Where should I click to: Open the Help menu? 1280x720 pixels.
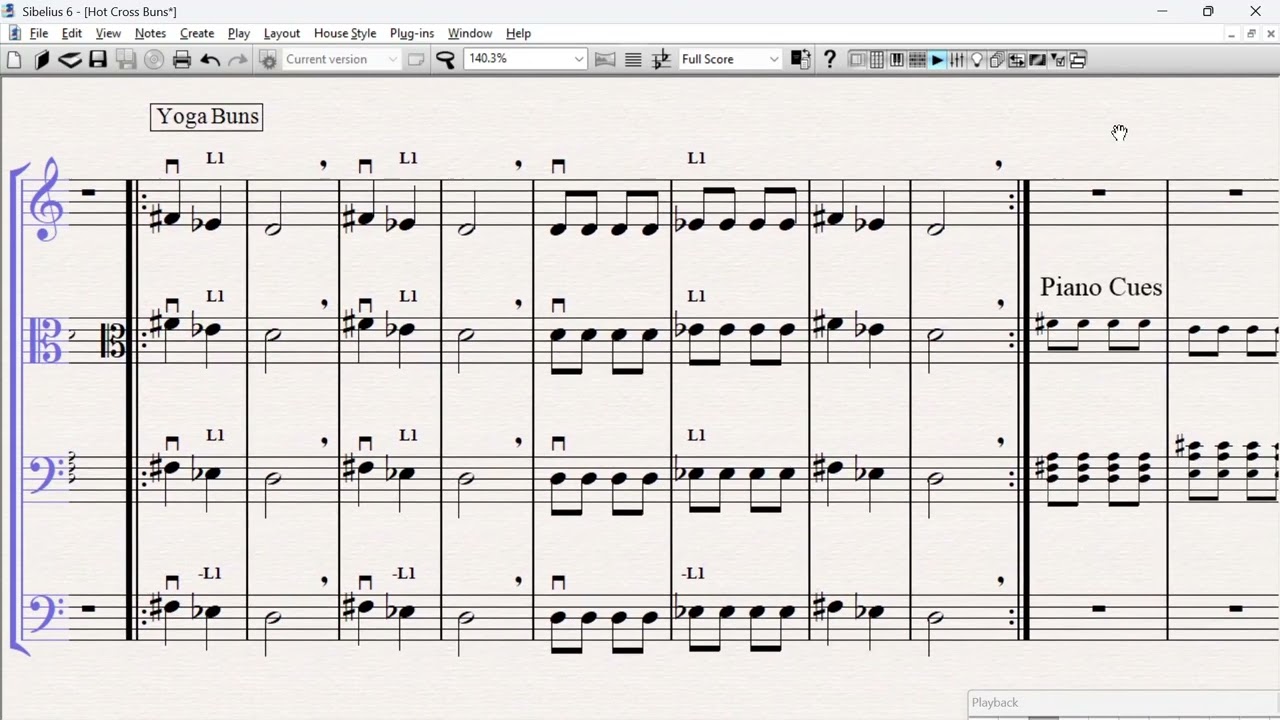pyautogui.click(x=518, y=33)
